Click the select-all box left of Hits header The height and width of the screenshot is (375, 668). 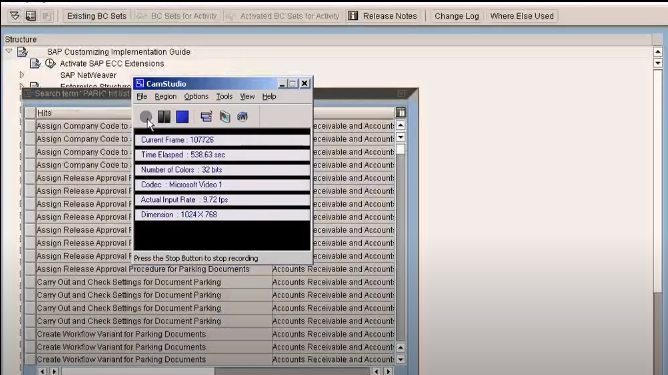tap(30, 112)
